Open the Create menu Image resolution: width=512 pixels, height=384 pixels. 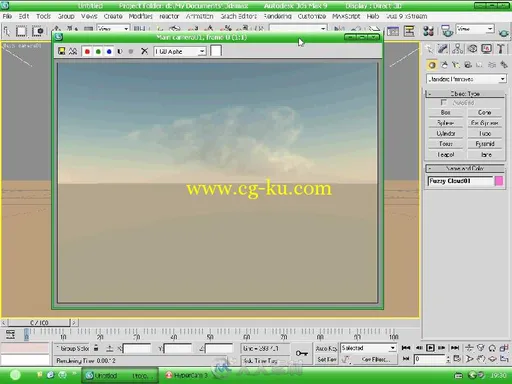(113, 16)
